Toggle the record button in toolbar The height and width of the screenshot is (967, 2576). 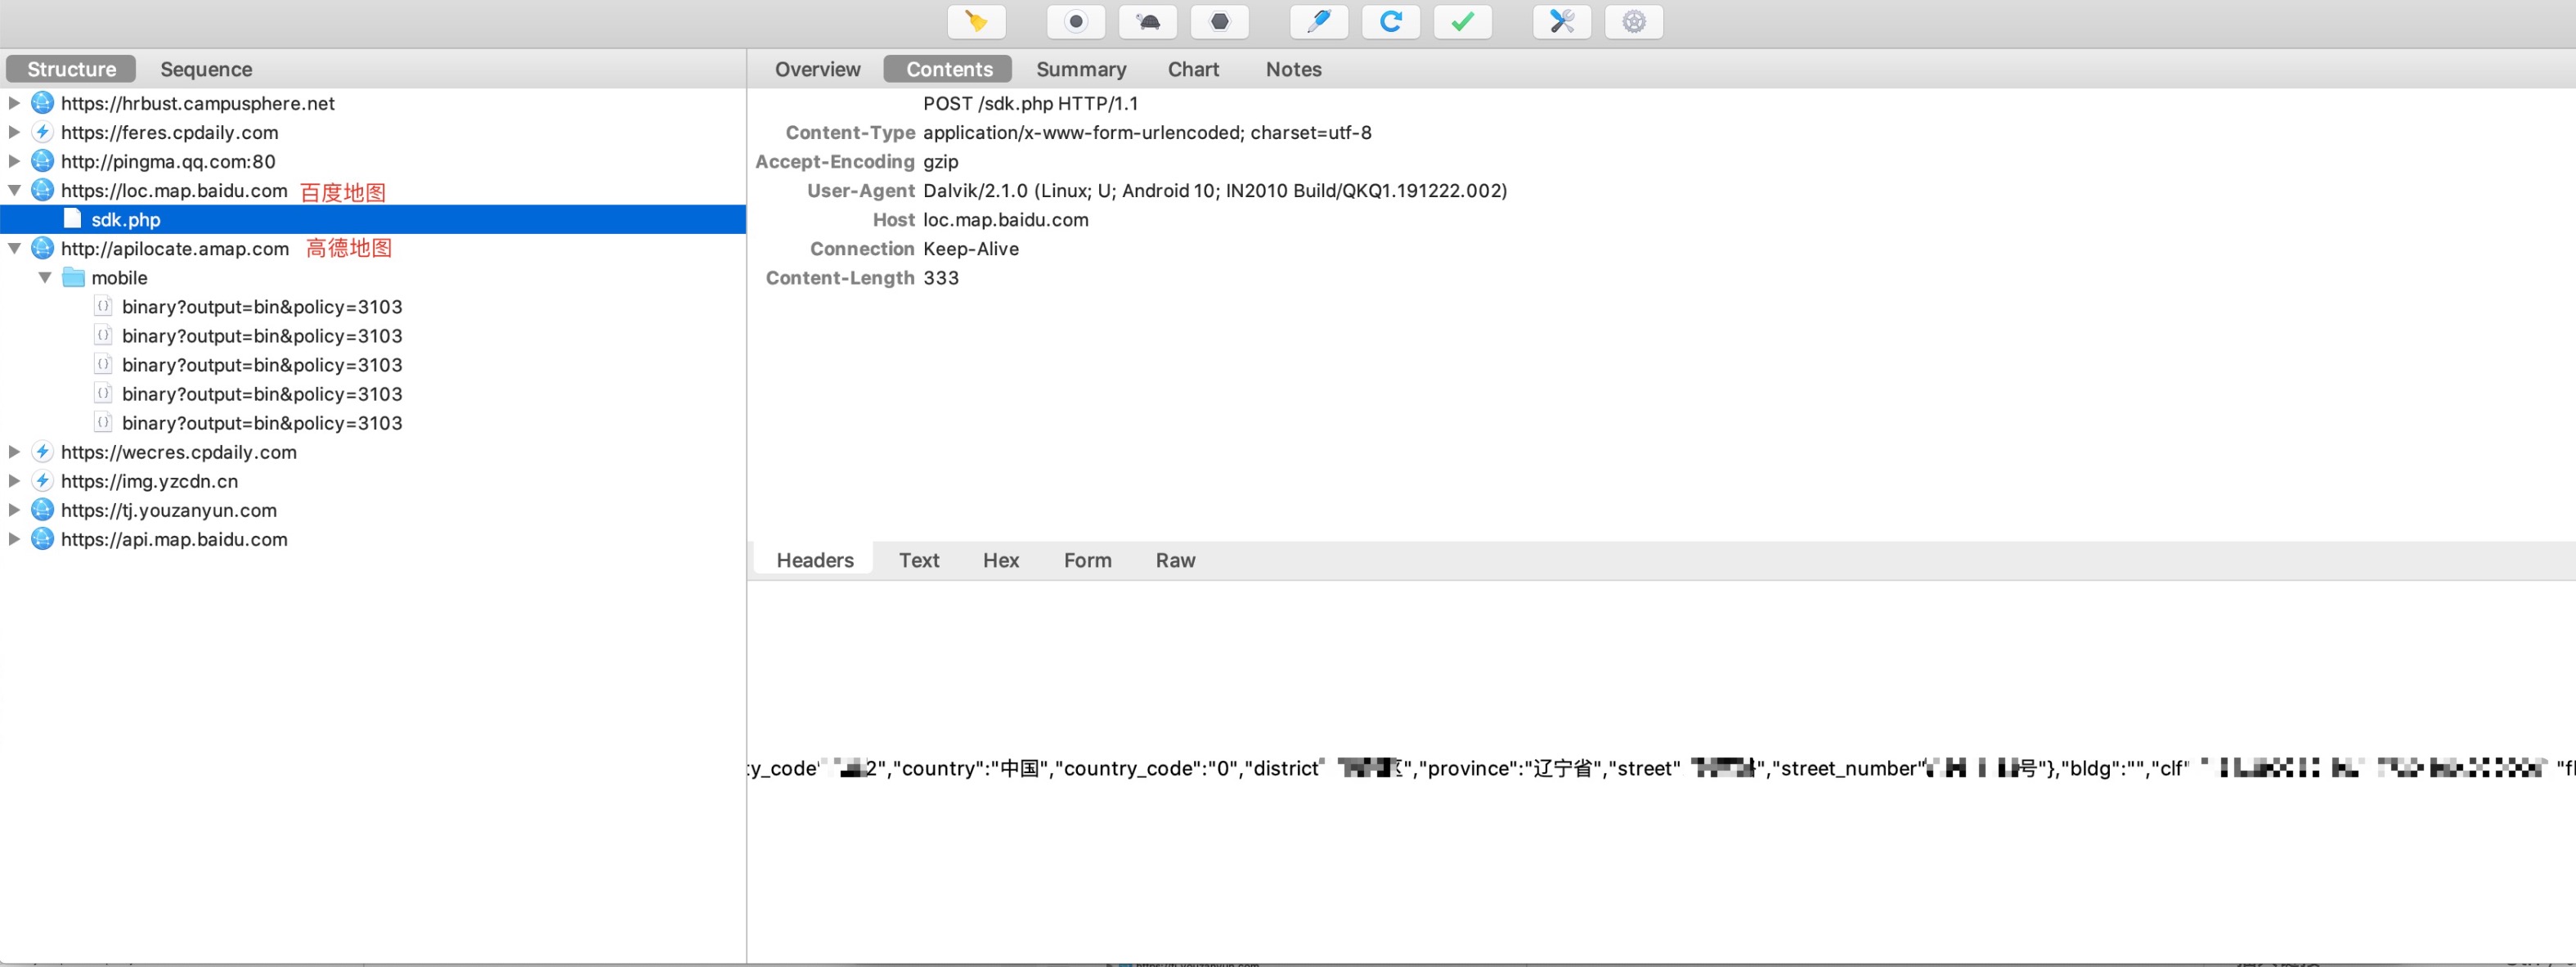tap(1076, 21)
